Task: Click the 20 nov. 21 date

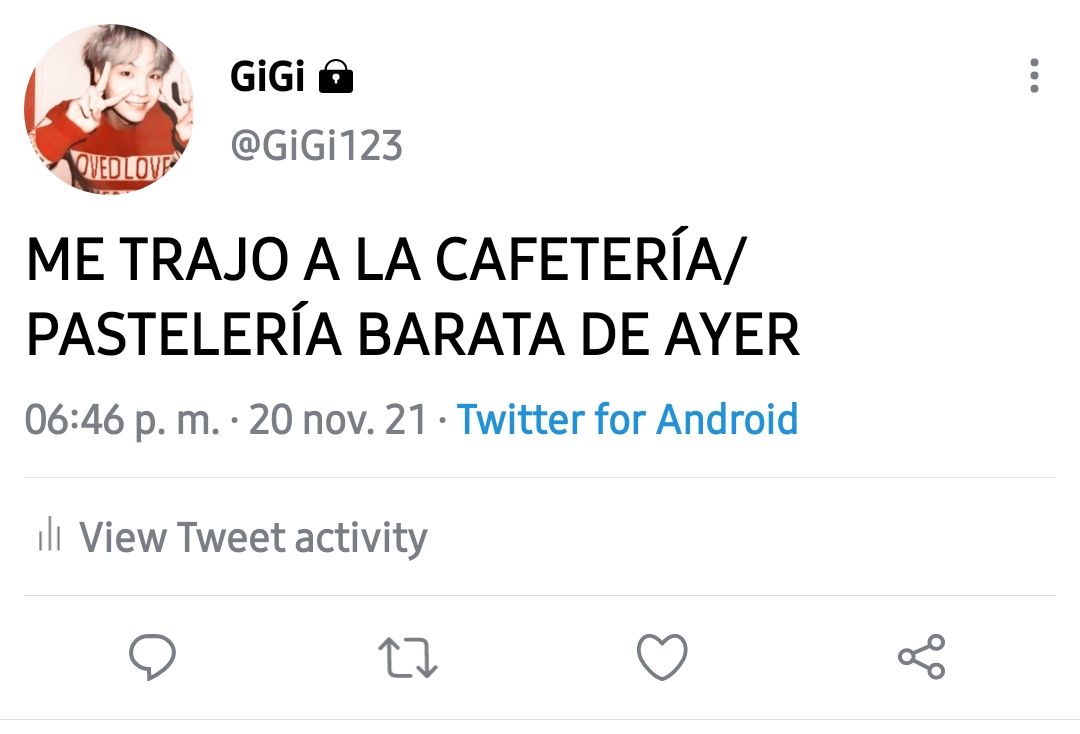Action: click(338, 419)
